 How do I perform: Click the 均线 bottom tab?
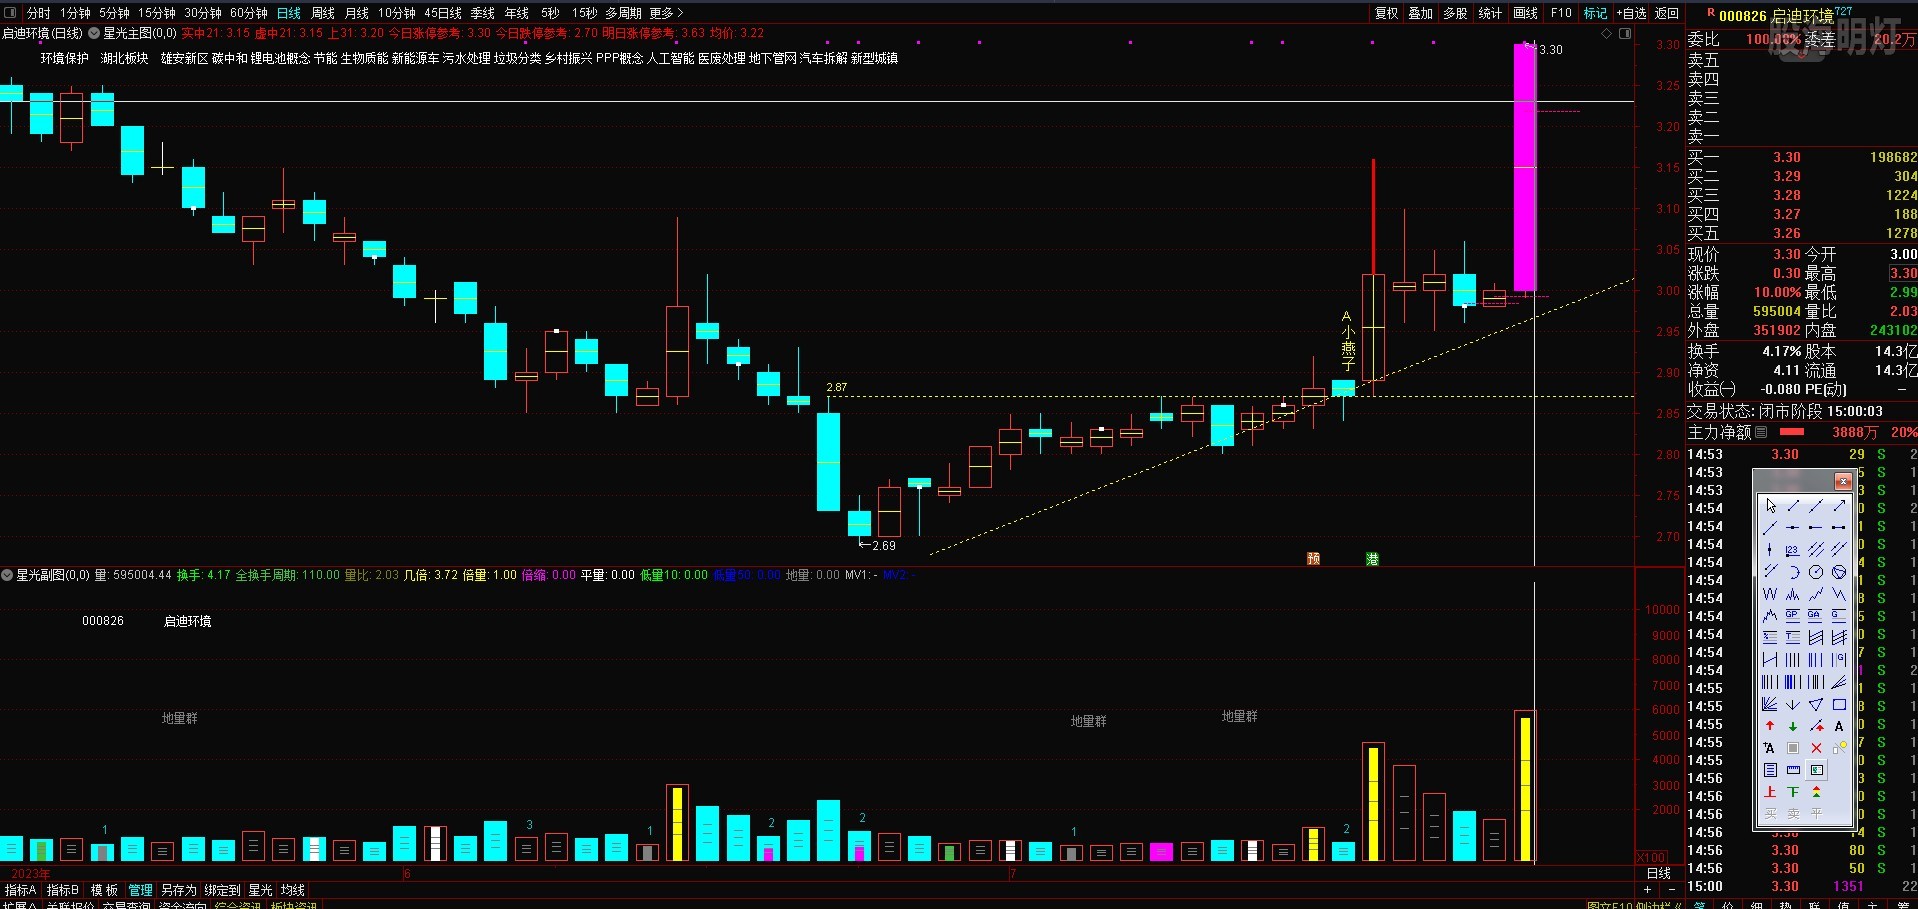[292, 890]
